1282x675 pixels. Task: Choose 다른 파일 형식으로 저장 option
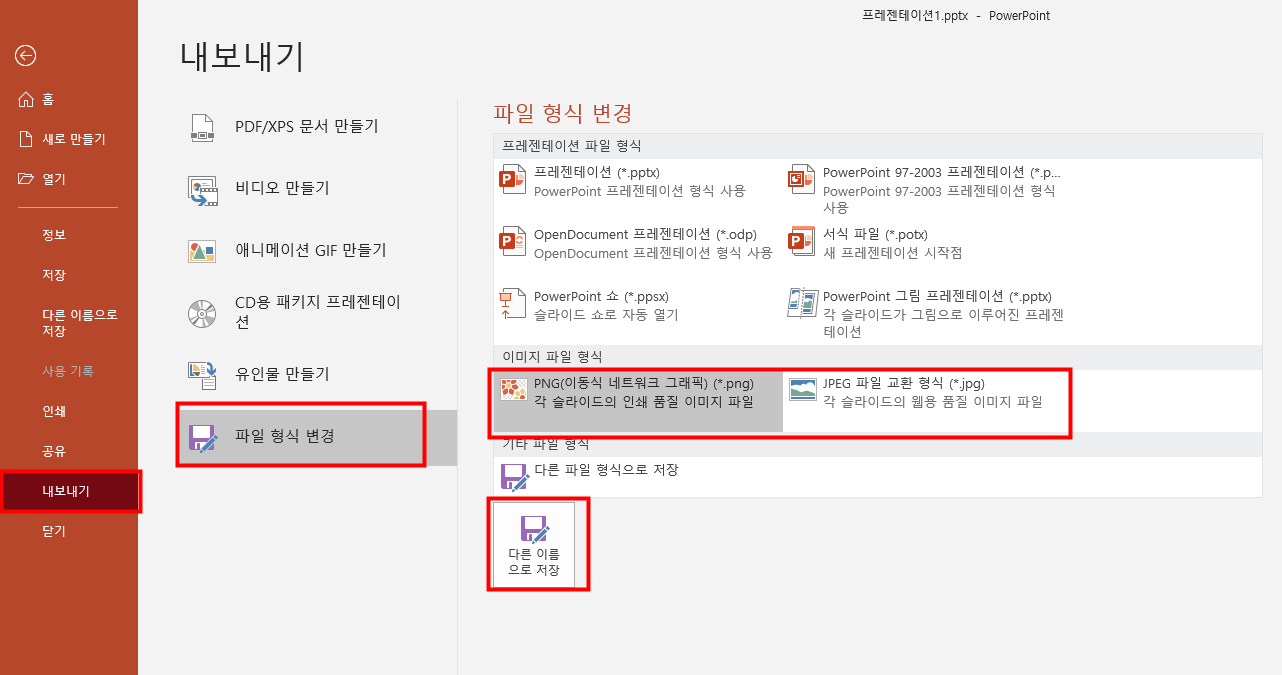(x=638, y=476)
